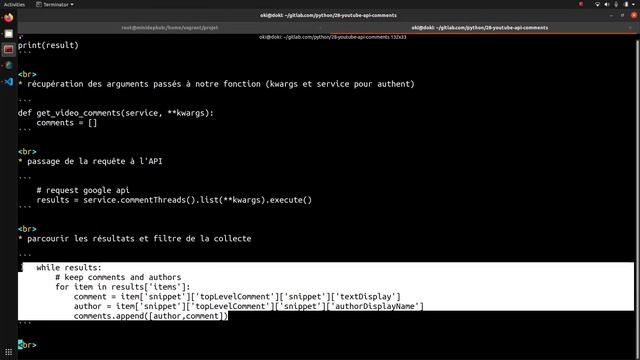Click the <br> tag above 'parcourir les résultats'
This screenshot has height=360, width=640.
click(27, 229)
